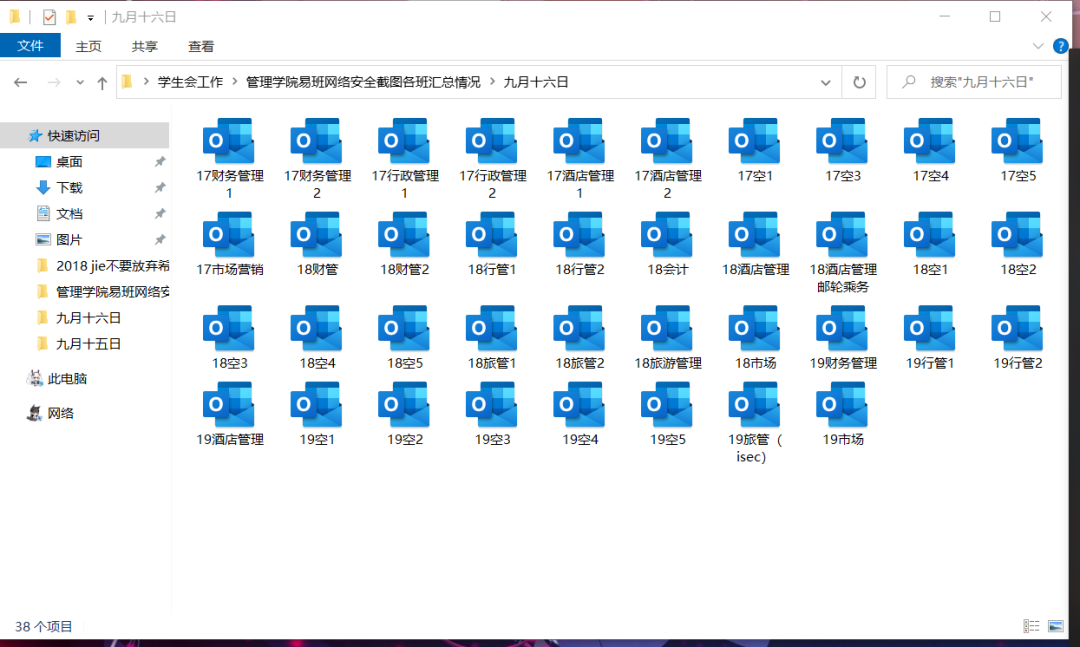Switch to the 主页 ribbon tab
This screenshot has width=1080, height=647.
point(88,46)
